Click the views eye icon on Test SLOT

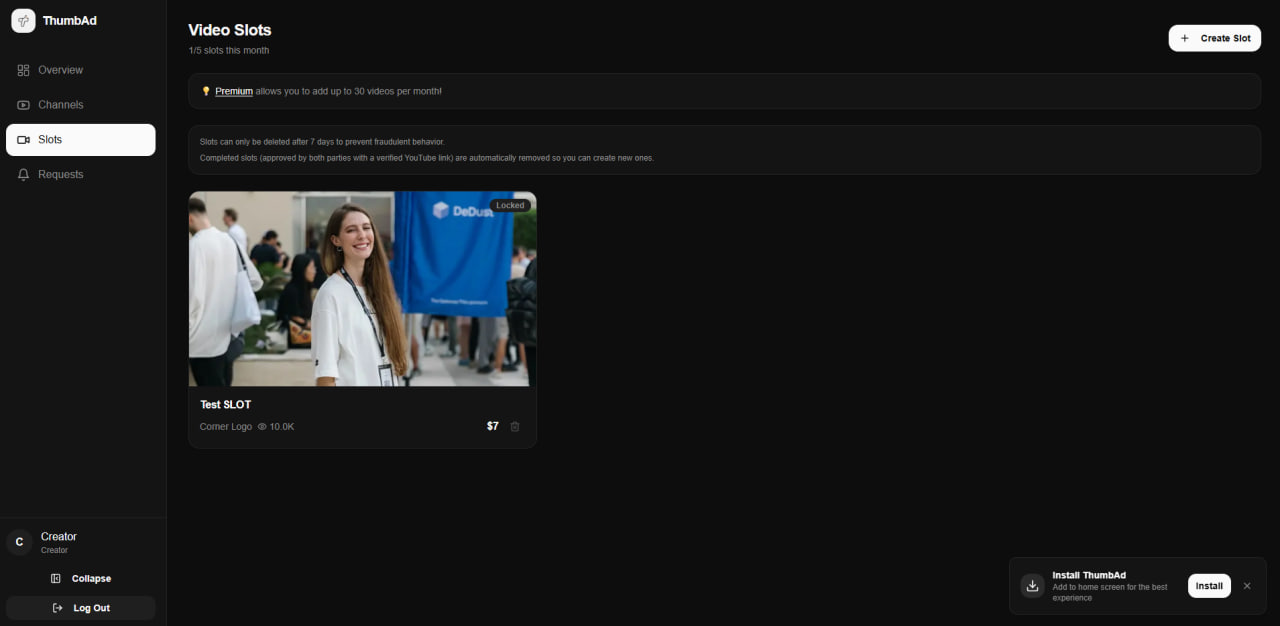[262, 426]
